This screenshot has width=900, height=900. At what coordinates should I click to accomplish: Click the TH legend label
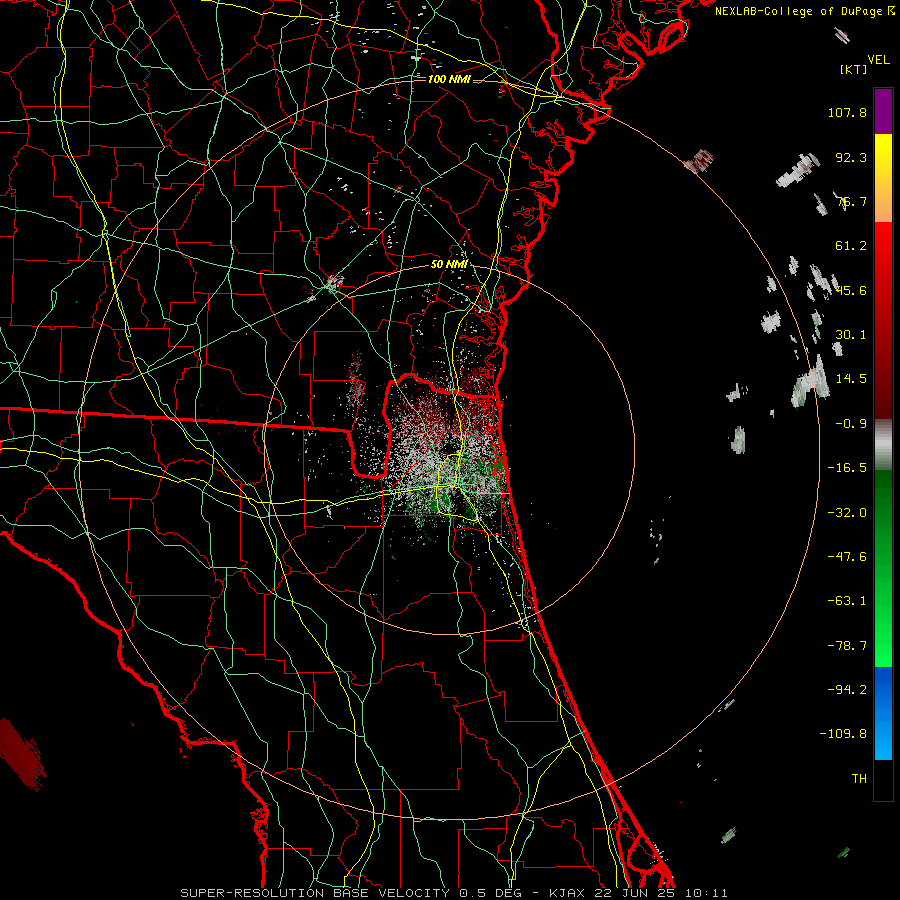[x=859, y=779]
